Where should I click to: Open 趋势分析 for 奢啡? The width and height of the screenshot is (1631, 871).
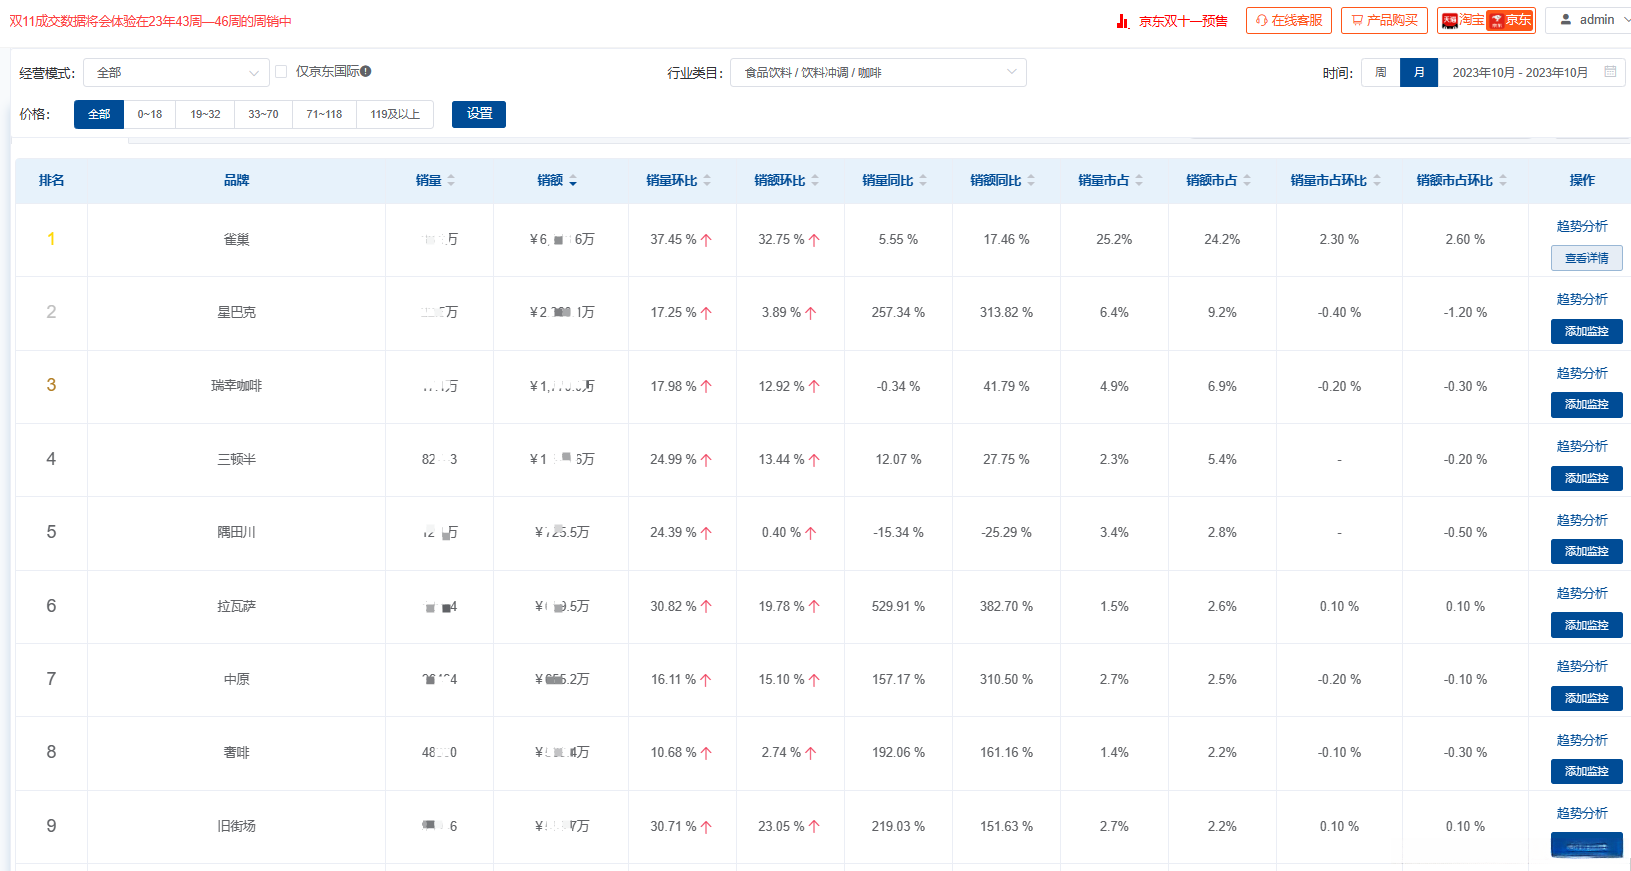tap(1582, 740)
